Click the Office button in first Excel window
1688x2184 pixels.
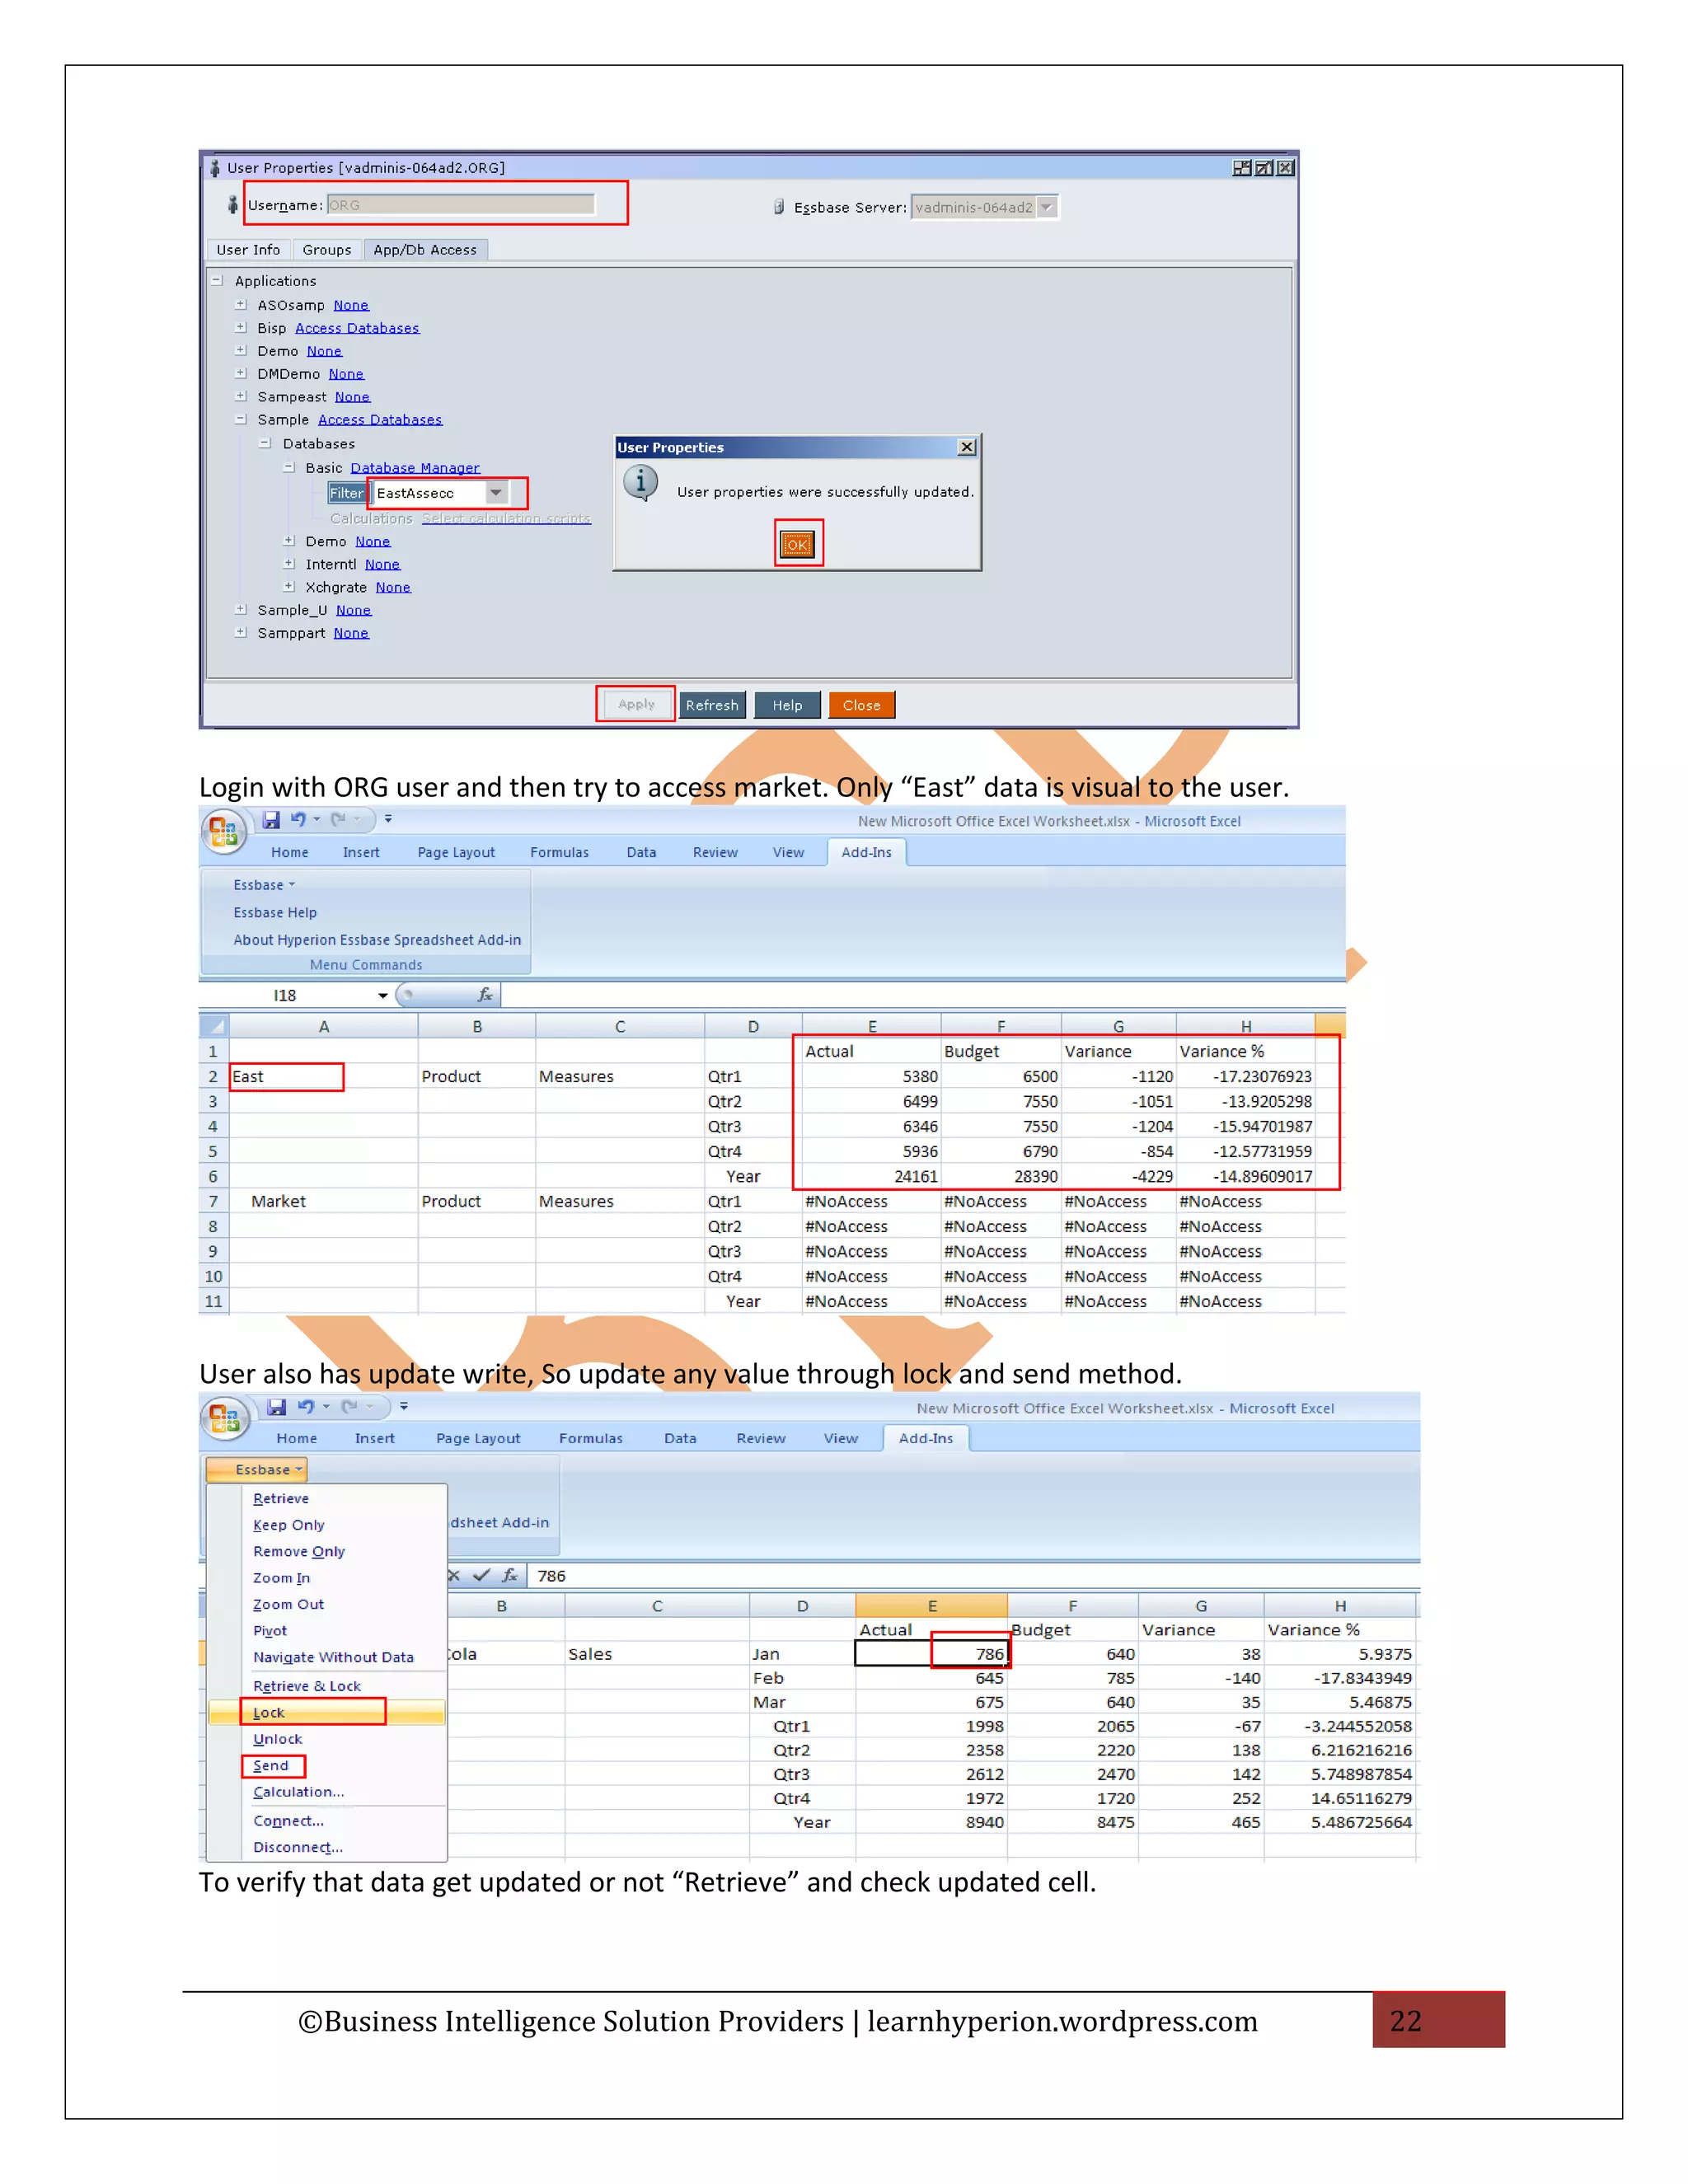coord(224,831)
